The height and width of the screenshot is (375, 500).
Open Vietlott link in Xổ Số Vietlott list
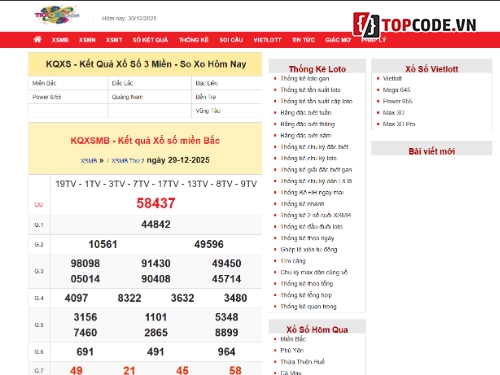[x=392, y=78]
